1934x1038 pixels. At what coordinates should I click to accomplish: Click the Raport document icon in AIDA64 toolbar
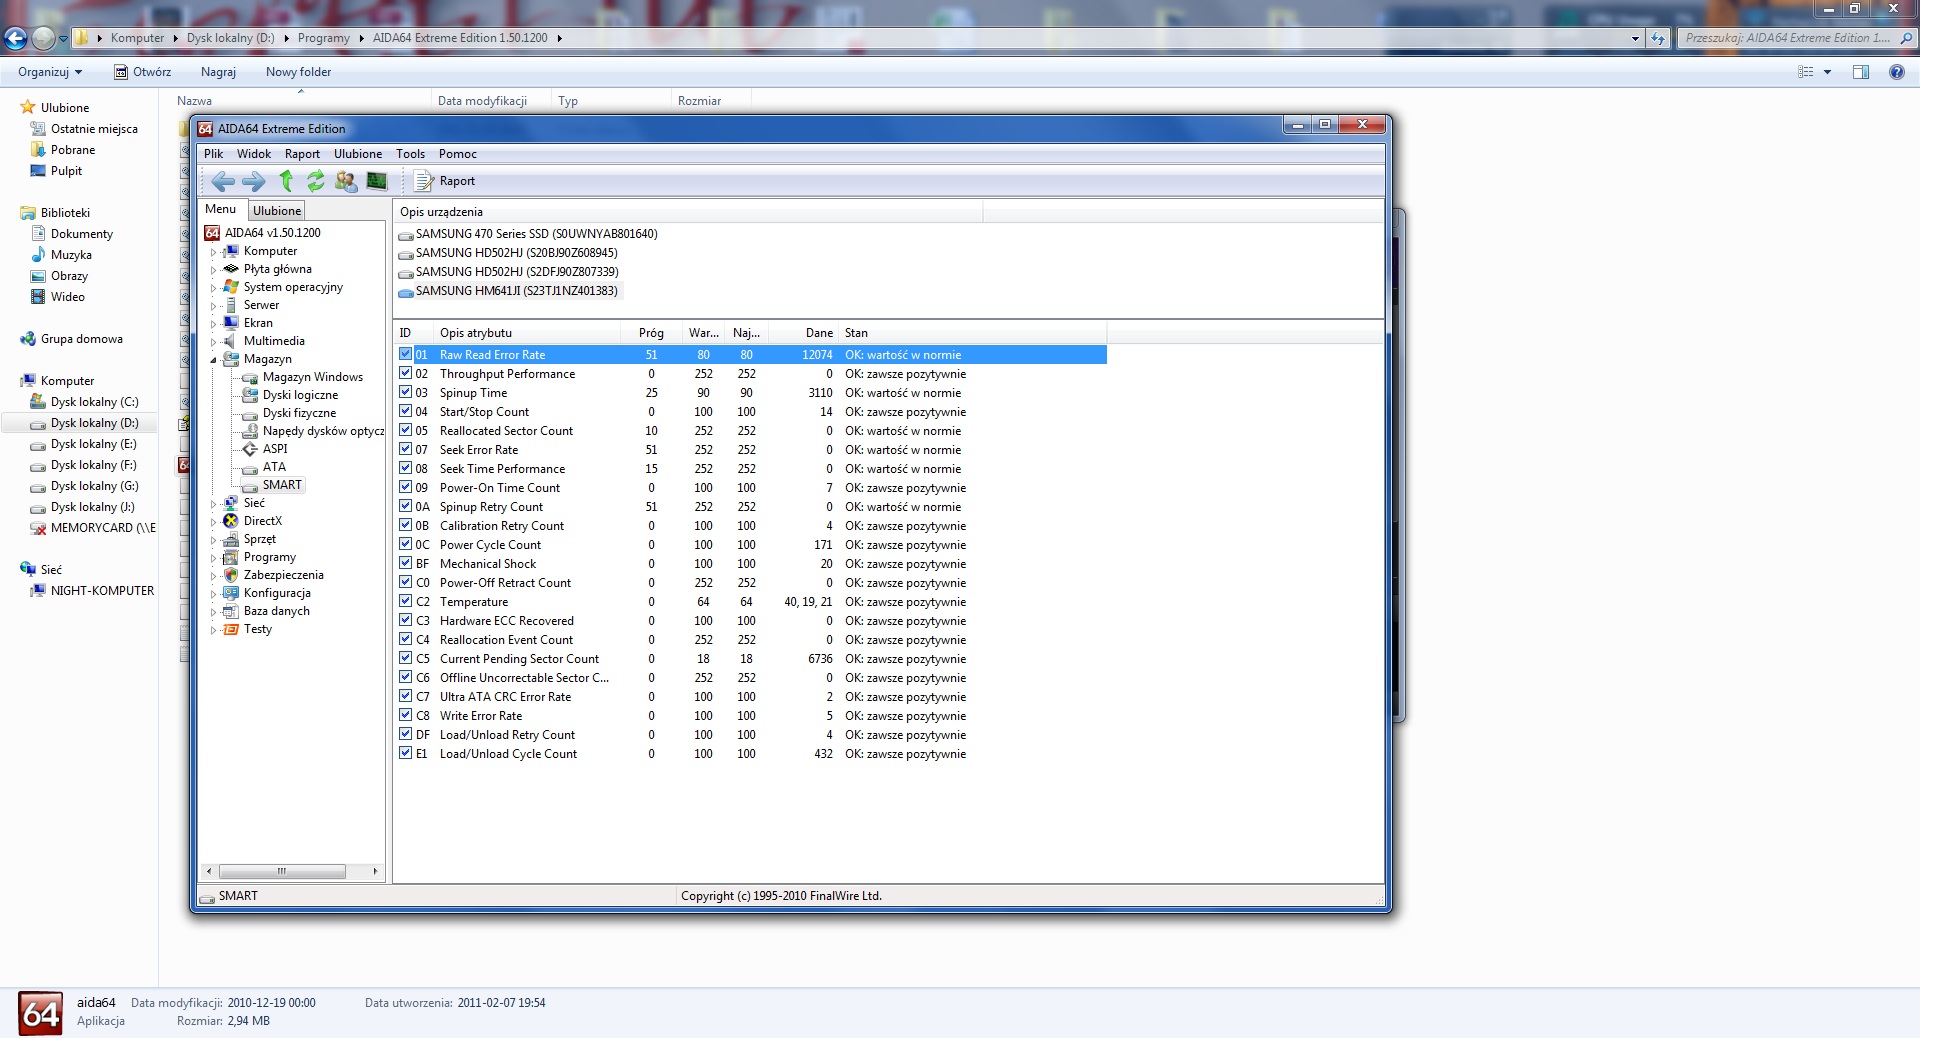coord(424,181)
